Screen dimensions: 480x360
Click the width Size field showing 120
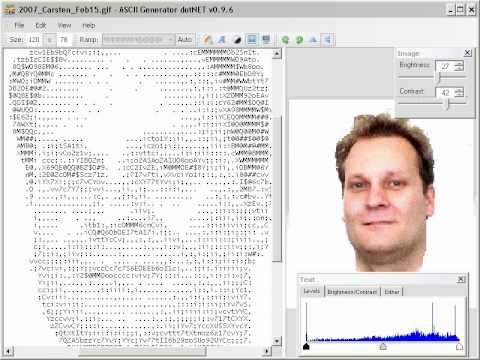(x=34, y=40)
